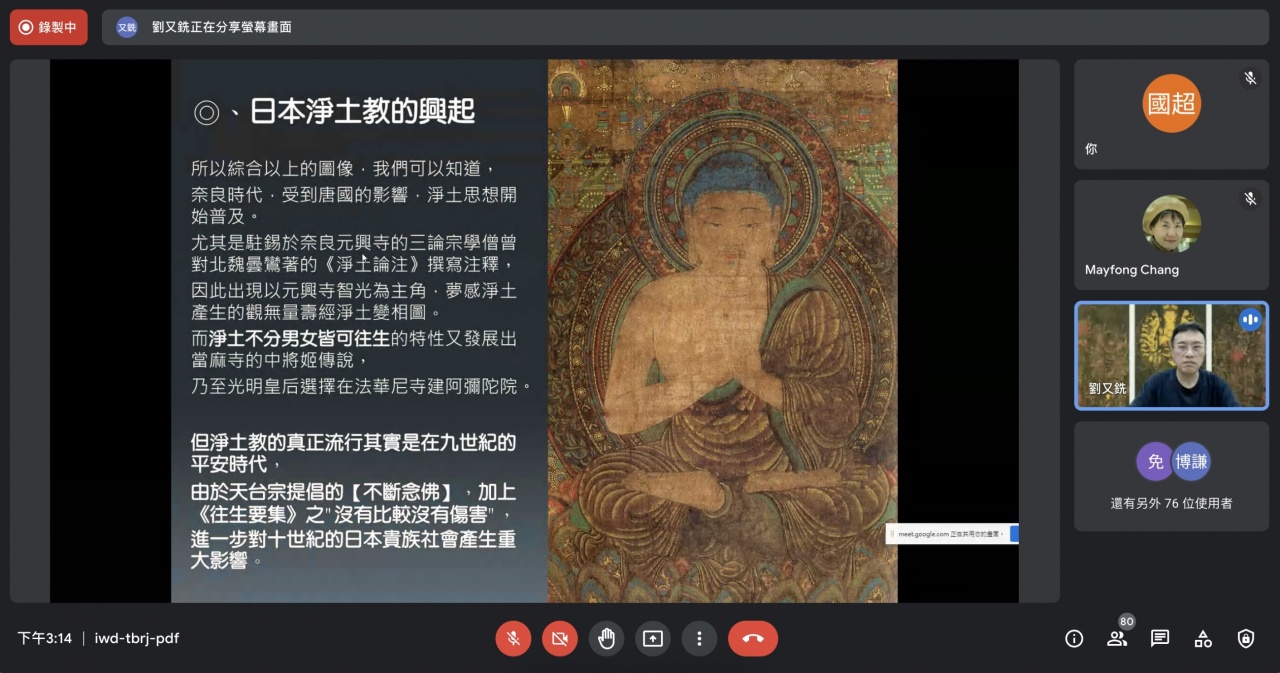
Task: Click the iwd-tbrj-pdf meeting code
Action: 137,638
